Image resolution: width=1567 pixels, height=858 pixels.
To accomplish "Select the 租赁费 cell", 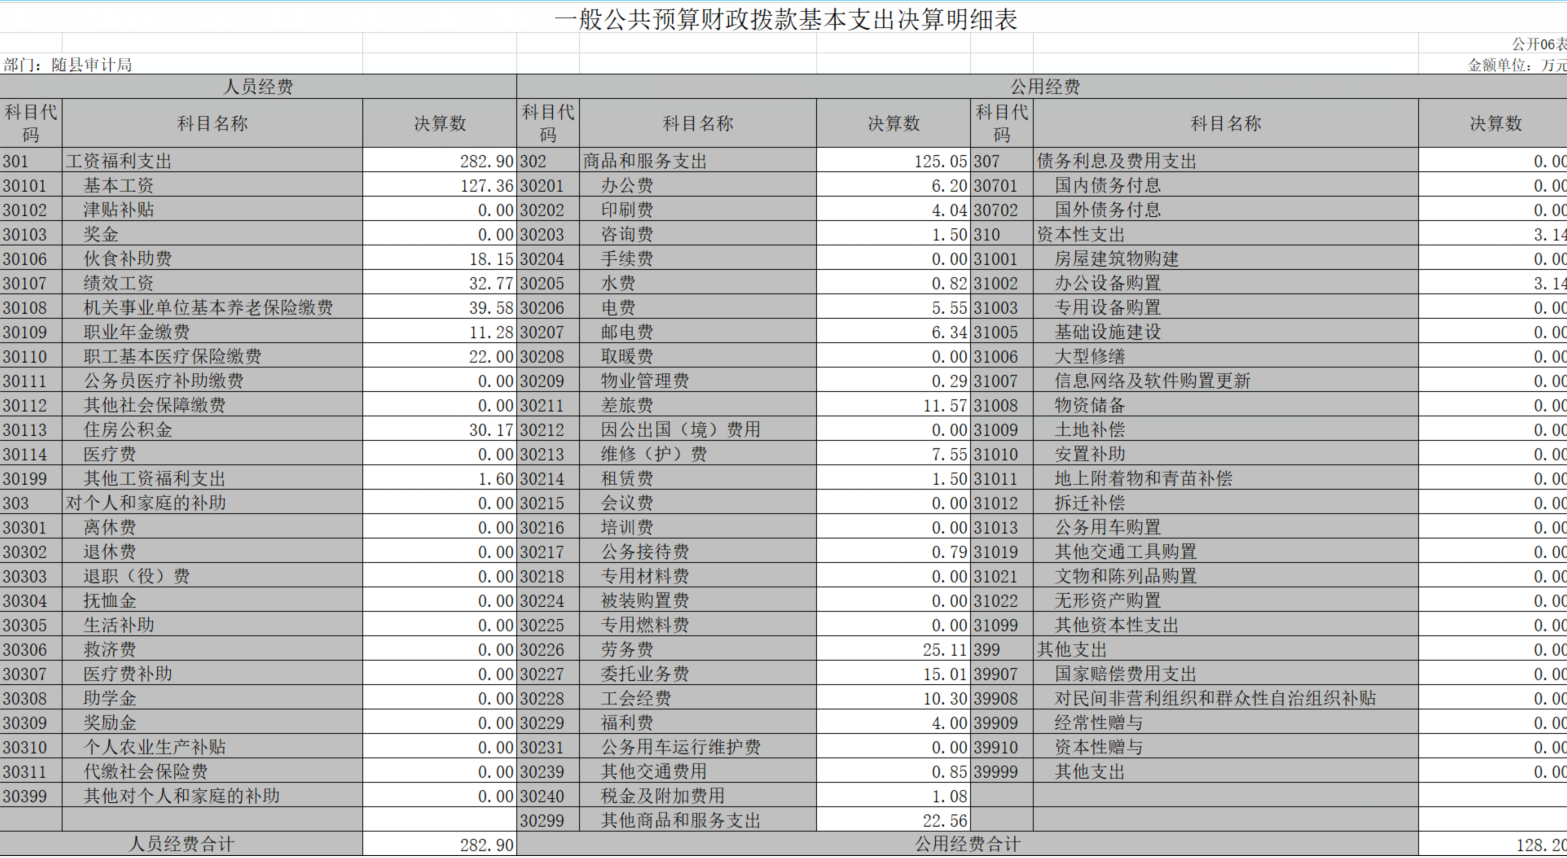I will [x=698, y=479].
